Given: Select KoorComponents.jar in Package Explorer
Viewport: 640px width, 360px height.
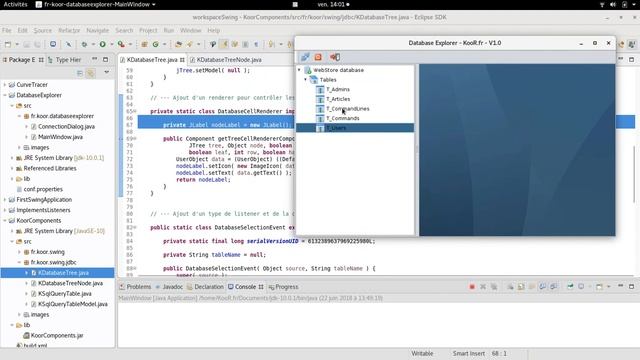Looking at the screenshot, I should pyautogui.click(x=57, y=336).
